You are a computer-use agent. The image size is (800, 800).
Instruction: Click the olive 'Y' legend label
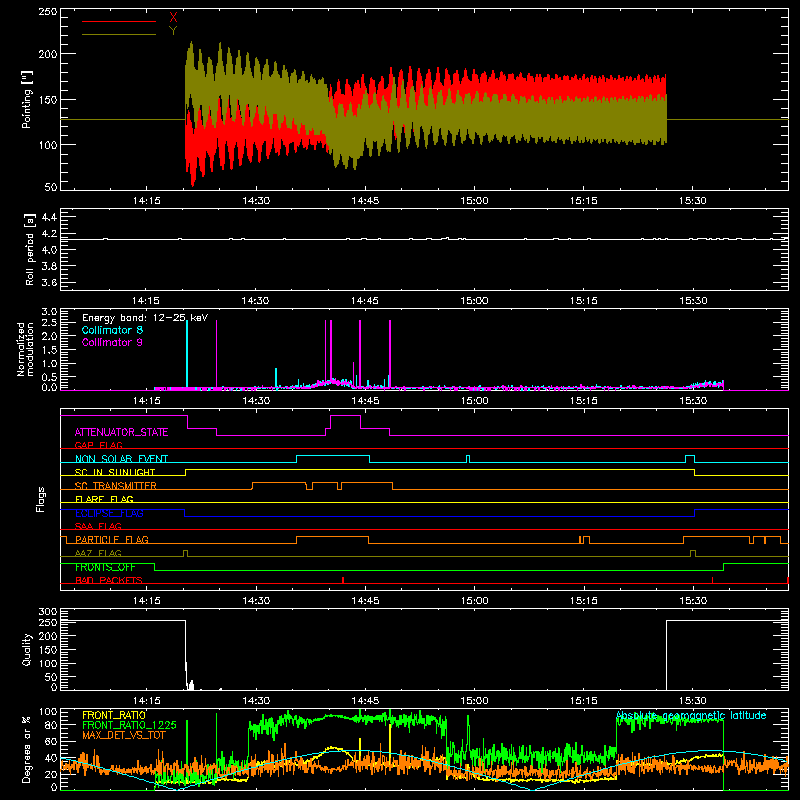coord(173,31)
